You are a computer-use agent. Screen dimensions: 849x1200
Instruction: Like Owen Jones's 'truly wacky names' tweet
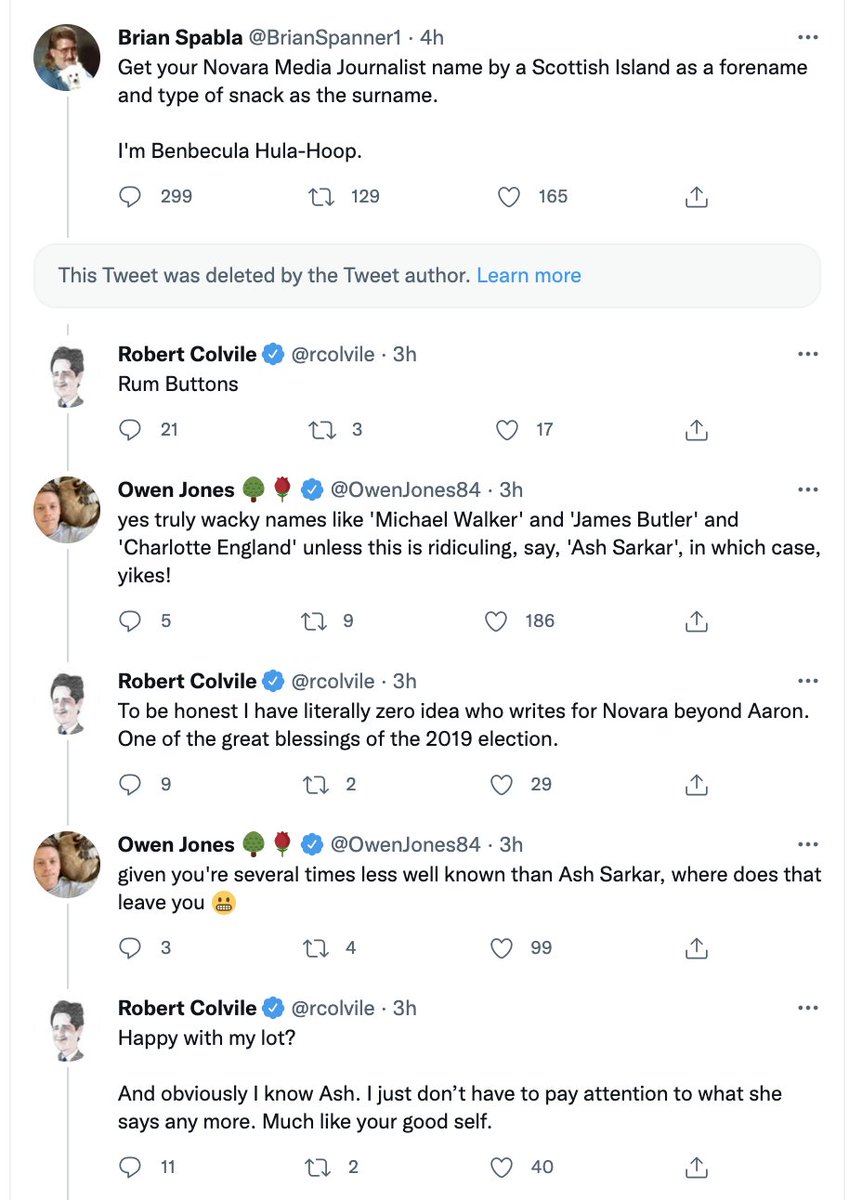click(496, 621)
